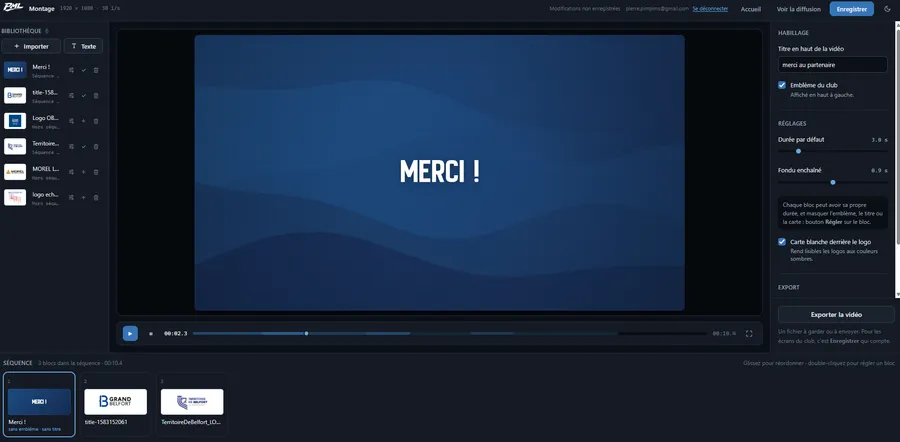Click the logo ech library thumbnail

pos(15,197)
